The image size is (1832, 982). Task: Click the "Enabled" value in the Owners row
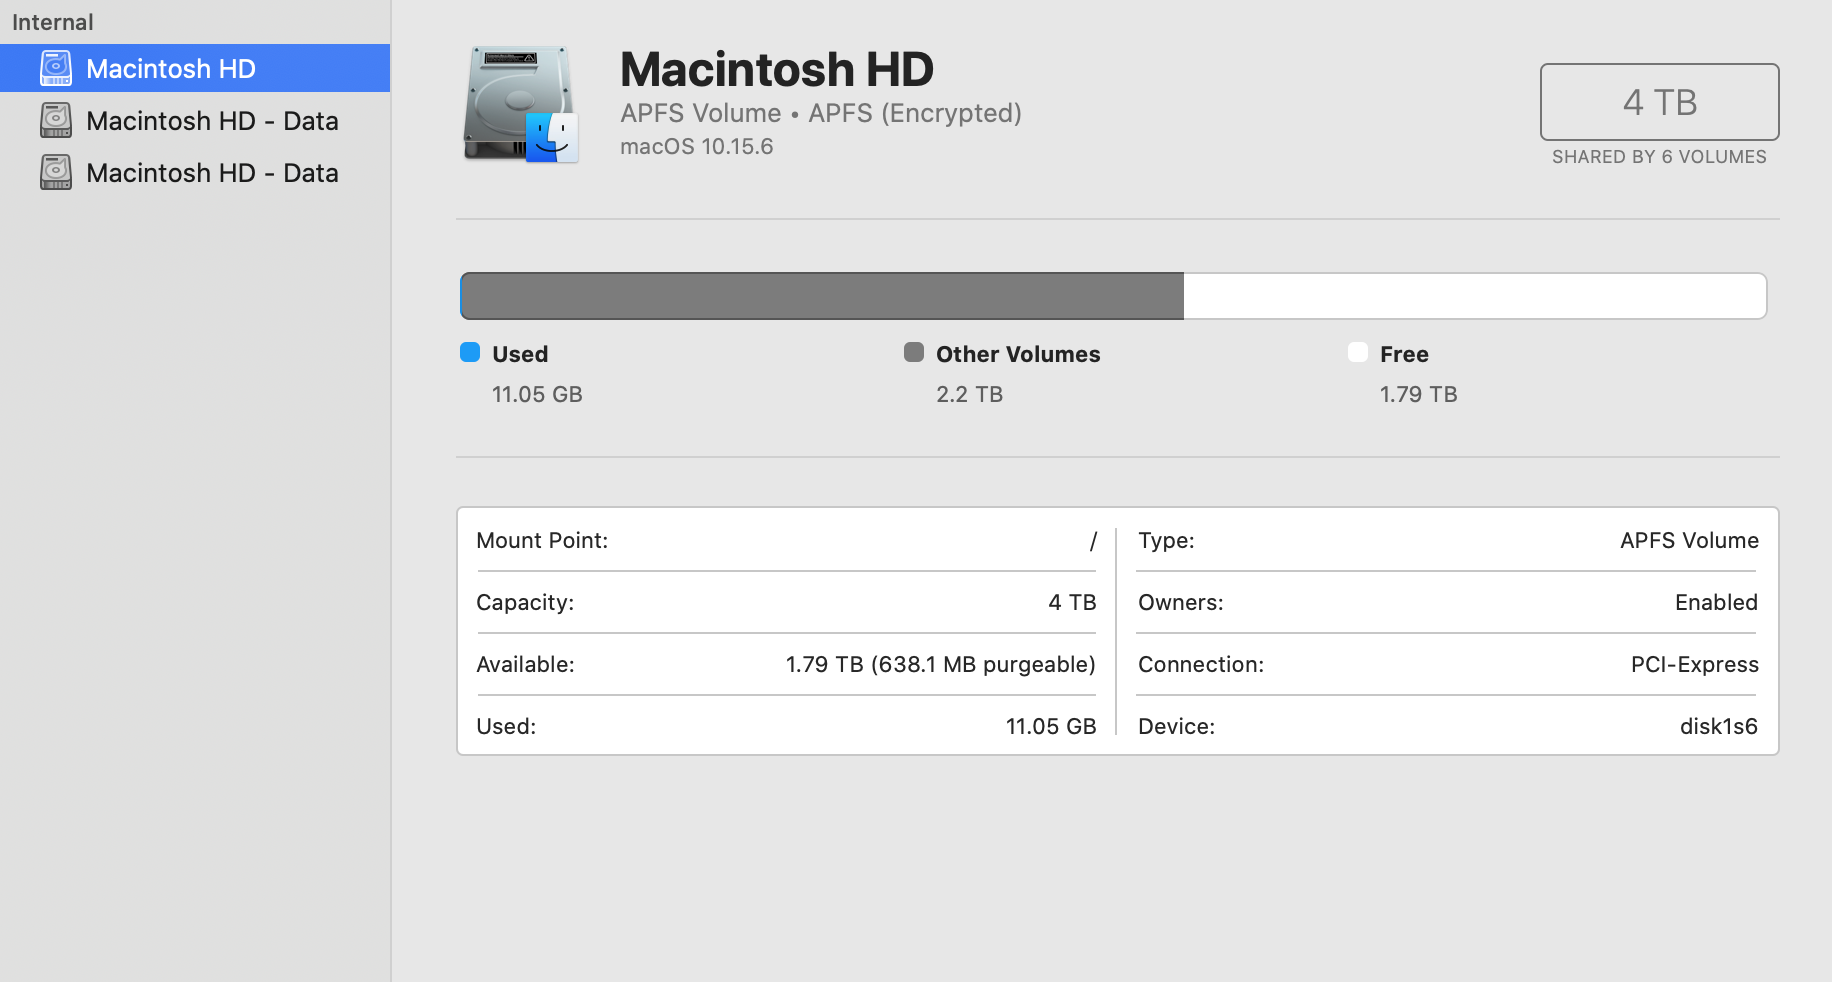point(1716,602)
